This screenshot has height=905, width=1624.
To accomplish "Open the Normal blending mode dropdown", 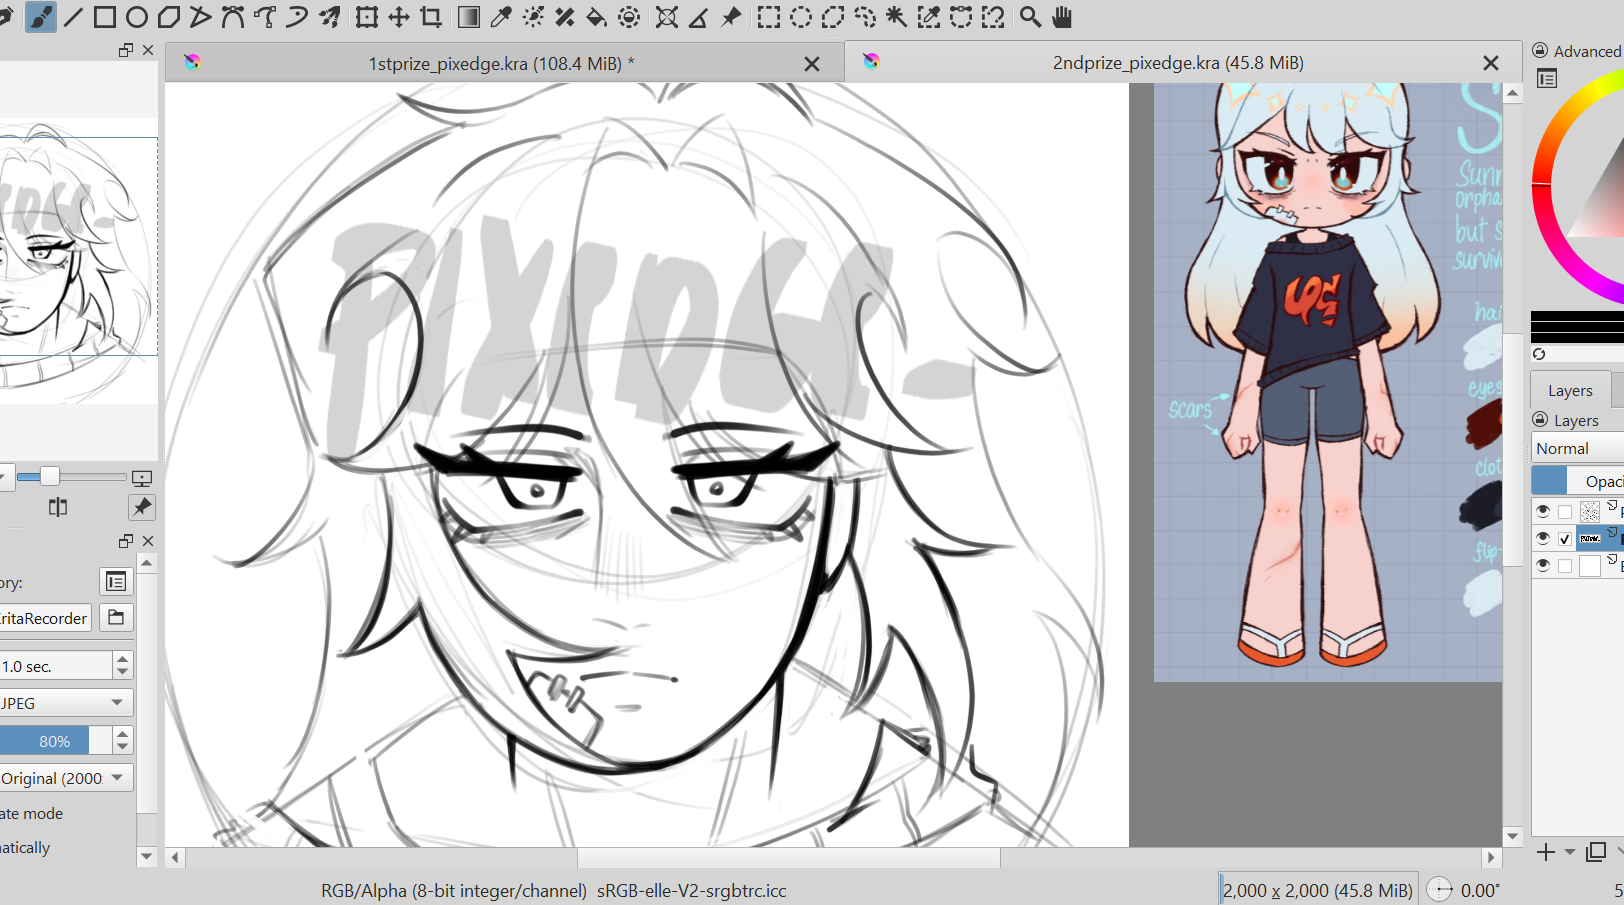I will pos(1577,448).
